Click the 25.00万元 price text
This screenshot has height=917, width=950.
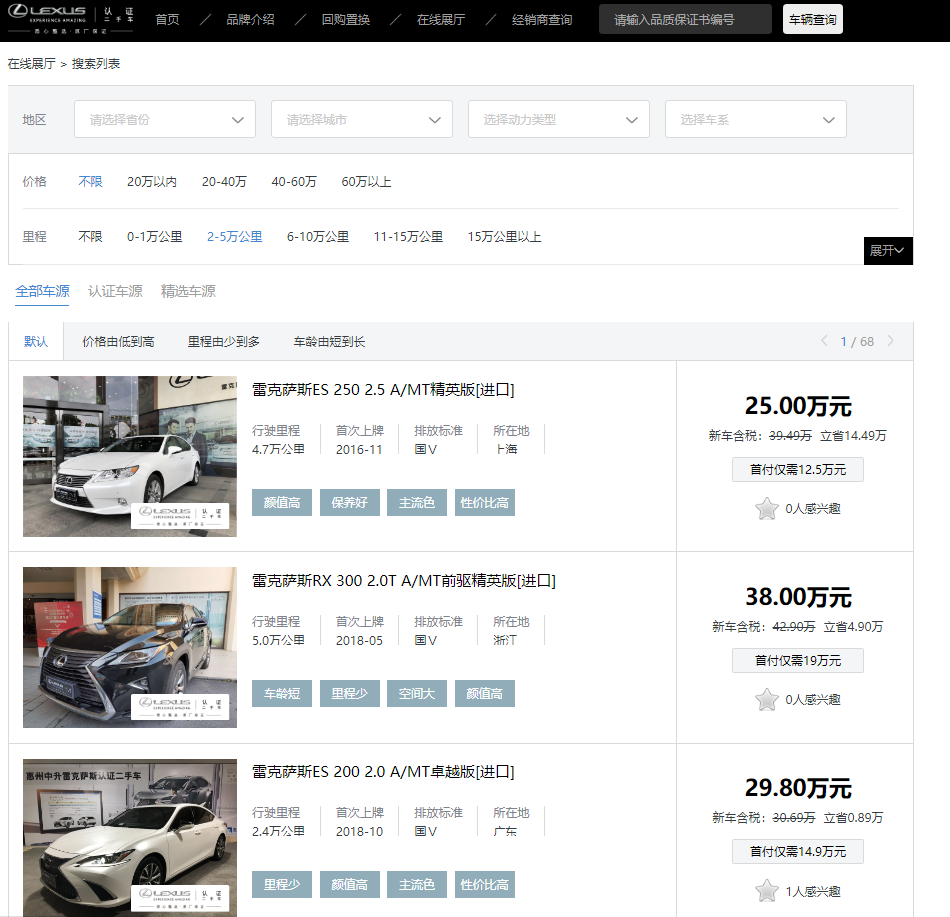tap(798, 406)
